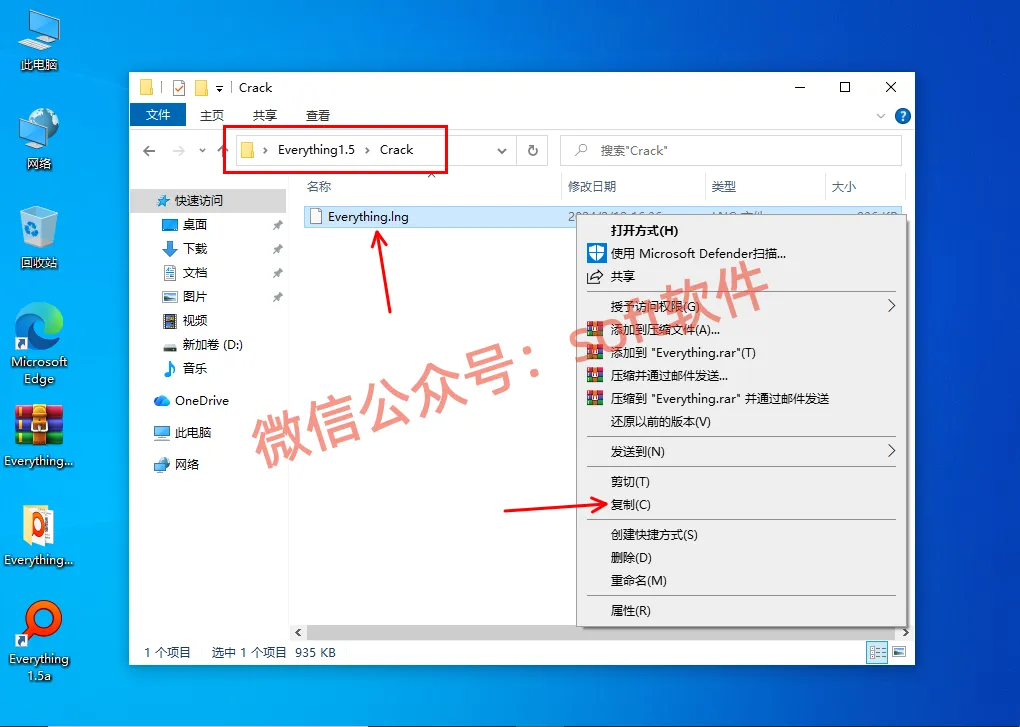Image resolution: width=1020 pixels, height=727 pixels.
Task: Switch to details view layout icon
Action: 878,652
